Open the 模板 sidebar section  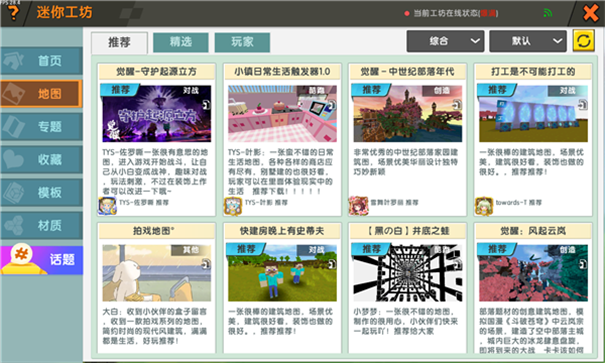[x=42, y=192]
